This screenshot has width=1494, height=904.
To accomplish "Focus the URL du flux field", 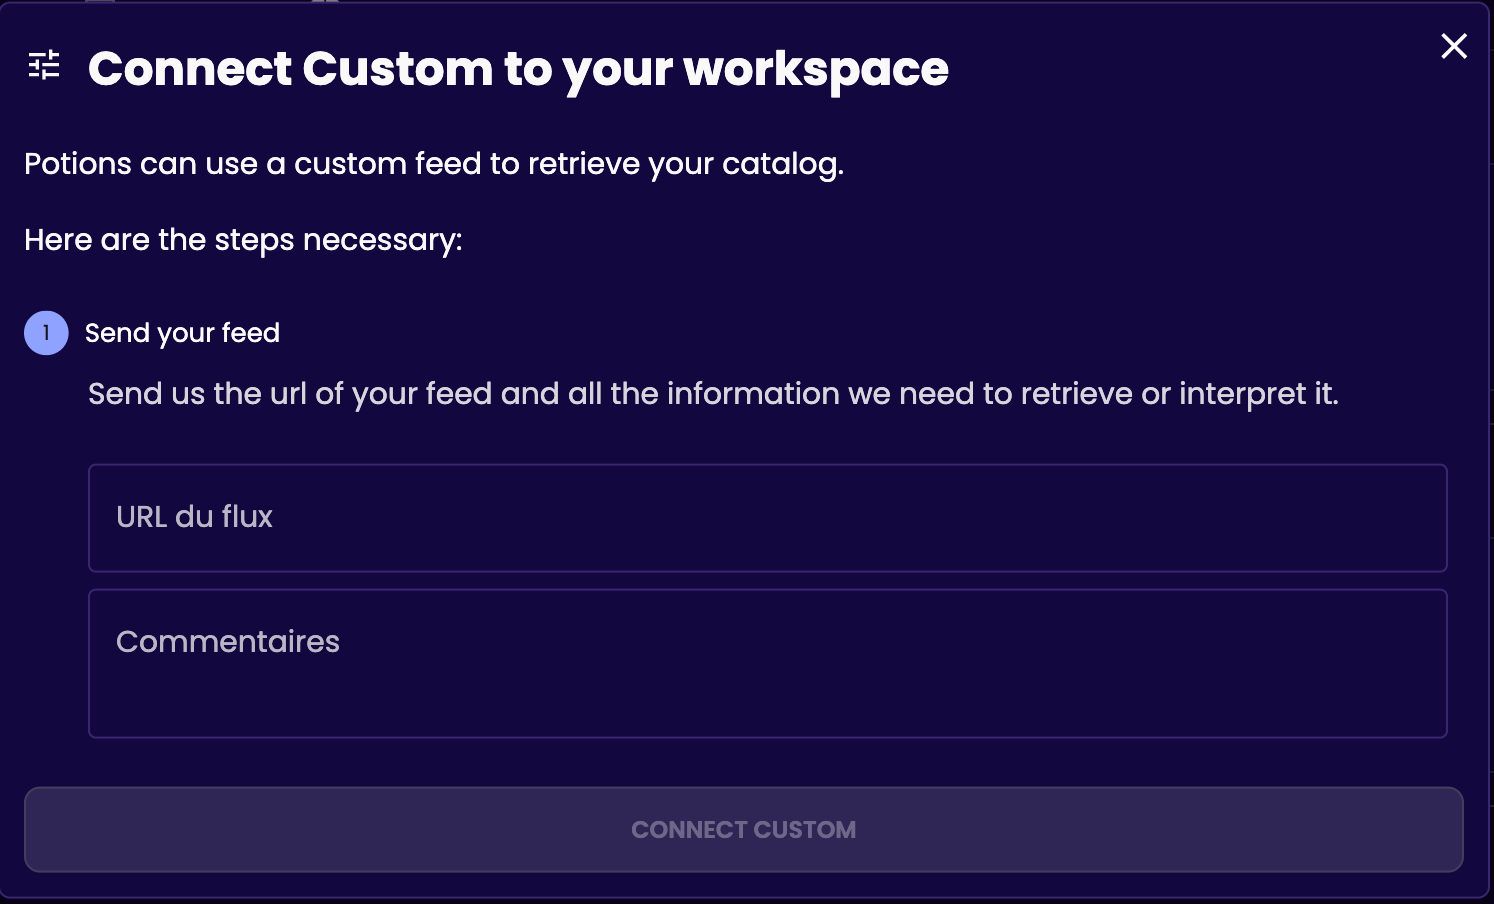I will [x=768, y=518].
